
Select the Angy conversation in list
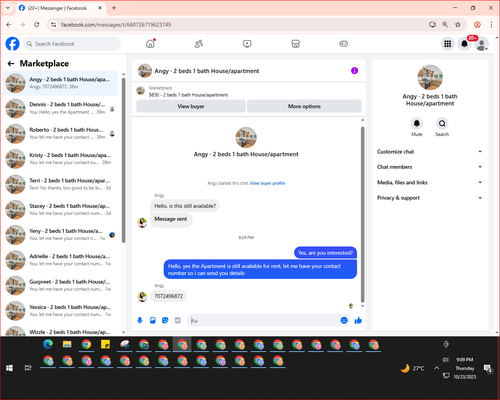click(61, 83)
